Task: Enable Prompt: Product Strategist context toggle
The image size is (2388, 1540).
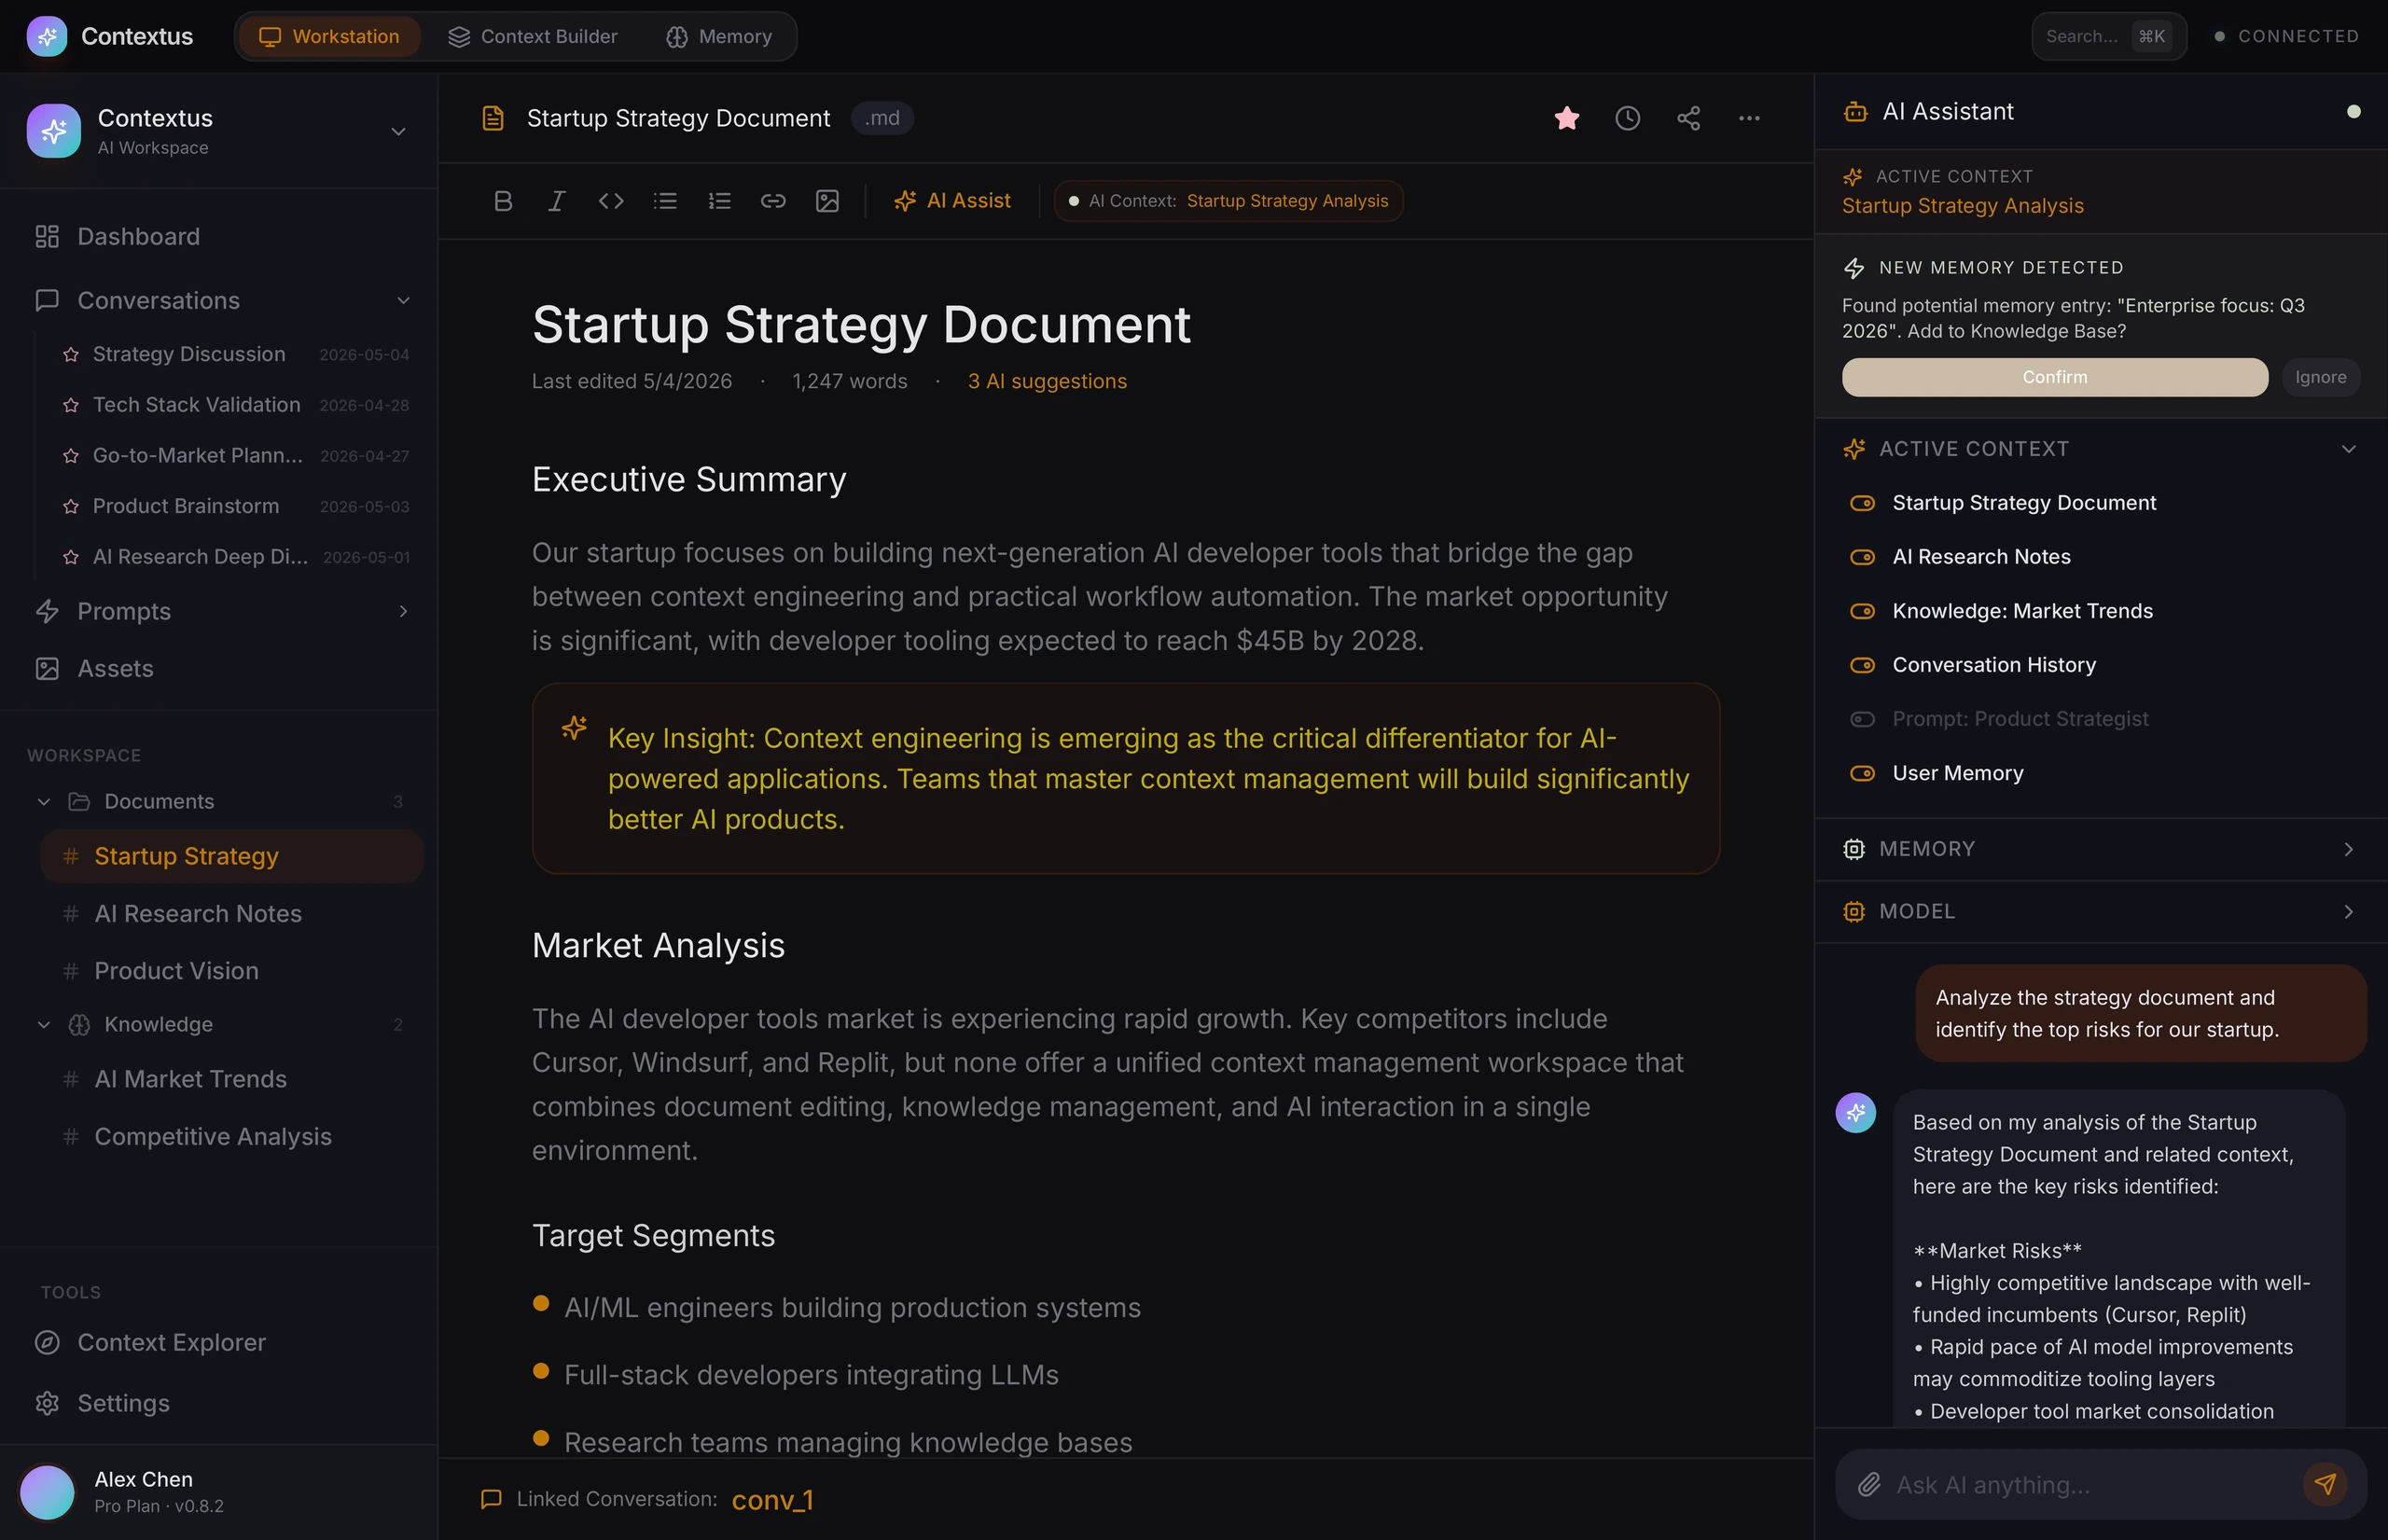Action: (x=1862, y=719)
